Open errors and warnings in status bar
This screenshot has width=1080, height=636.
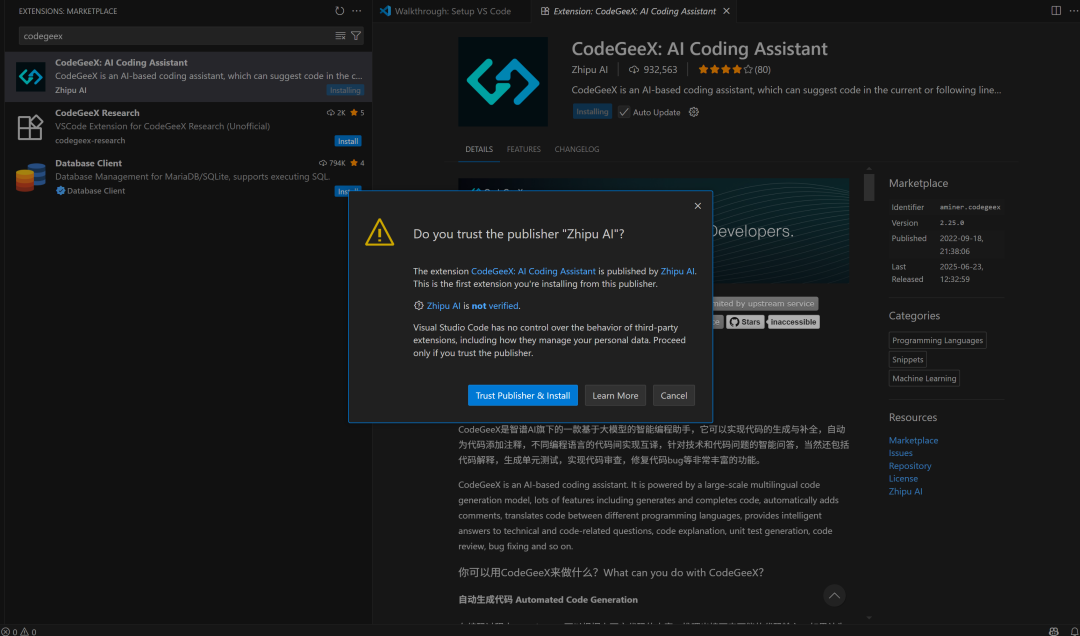(x=19, y=631)
